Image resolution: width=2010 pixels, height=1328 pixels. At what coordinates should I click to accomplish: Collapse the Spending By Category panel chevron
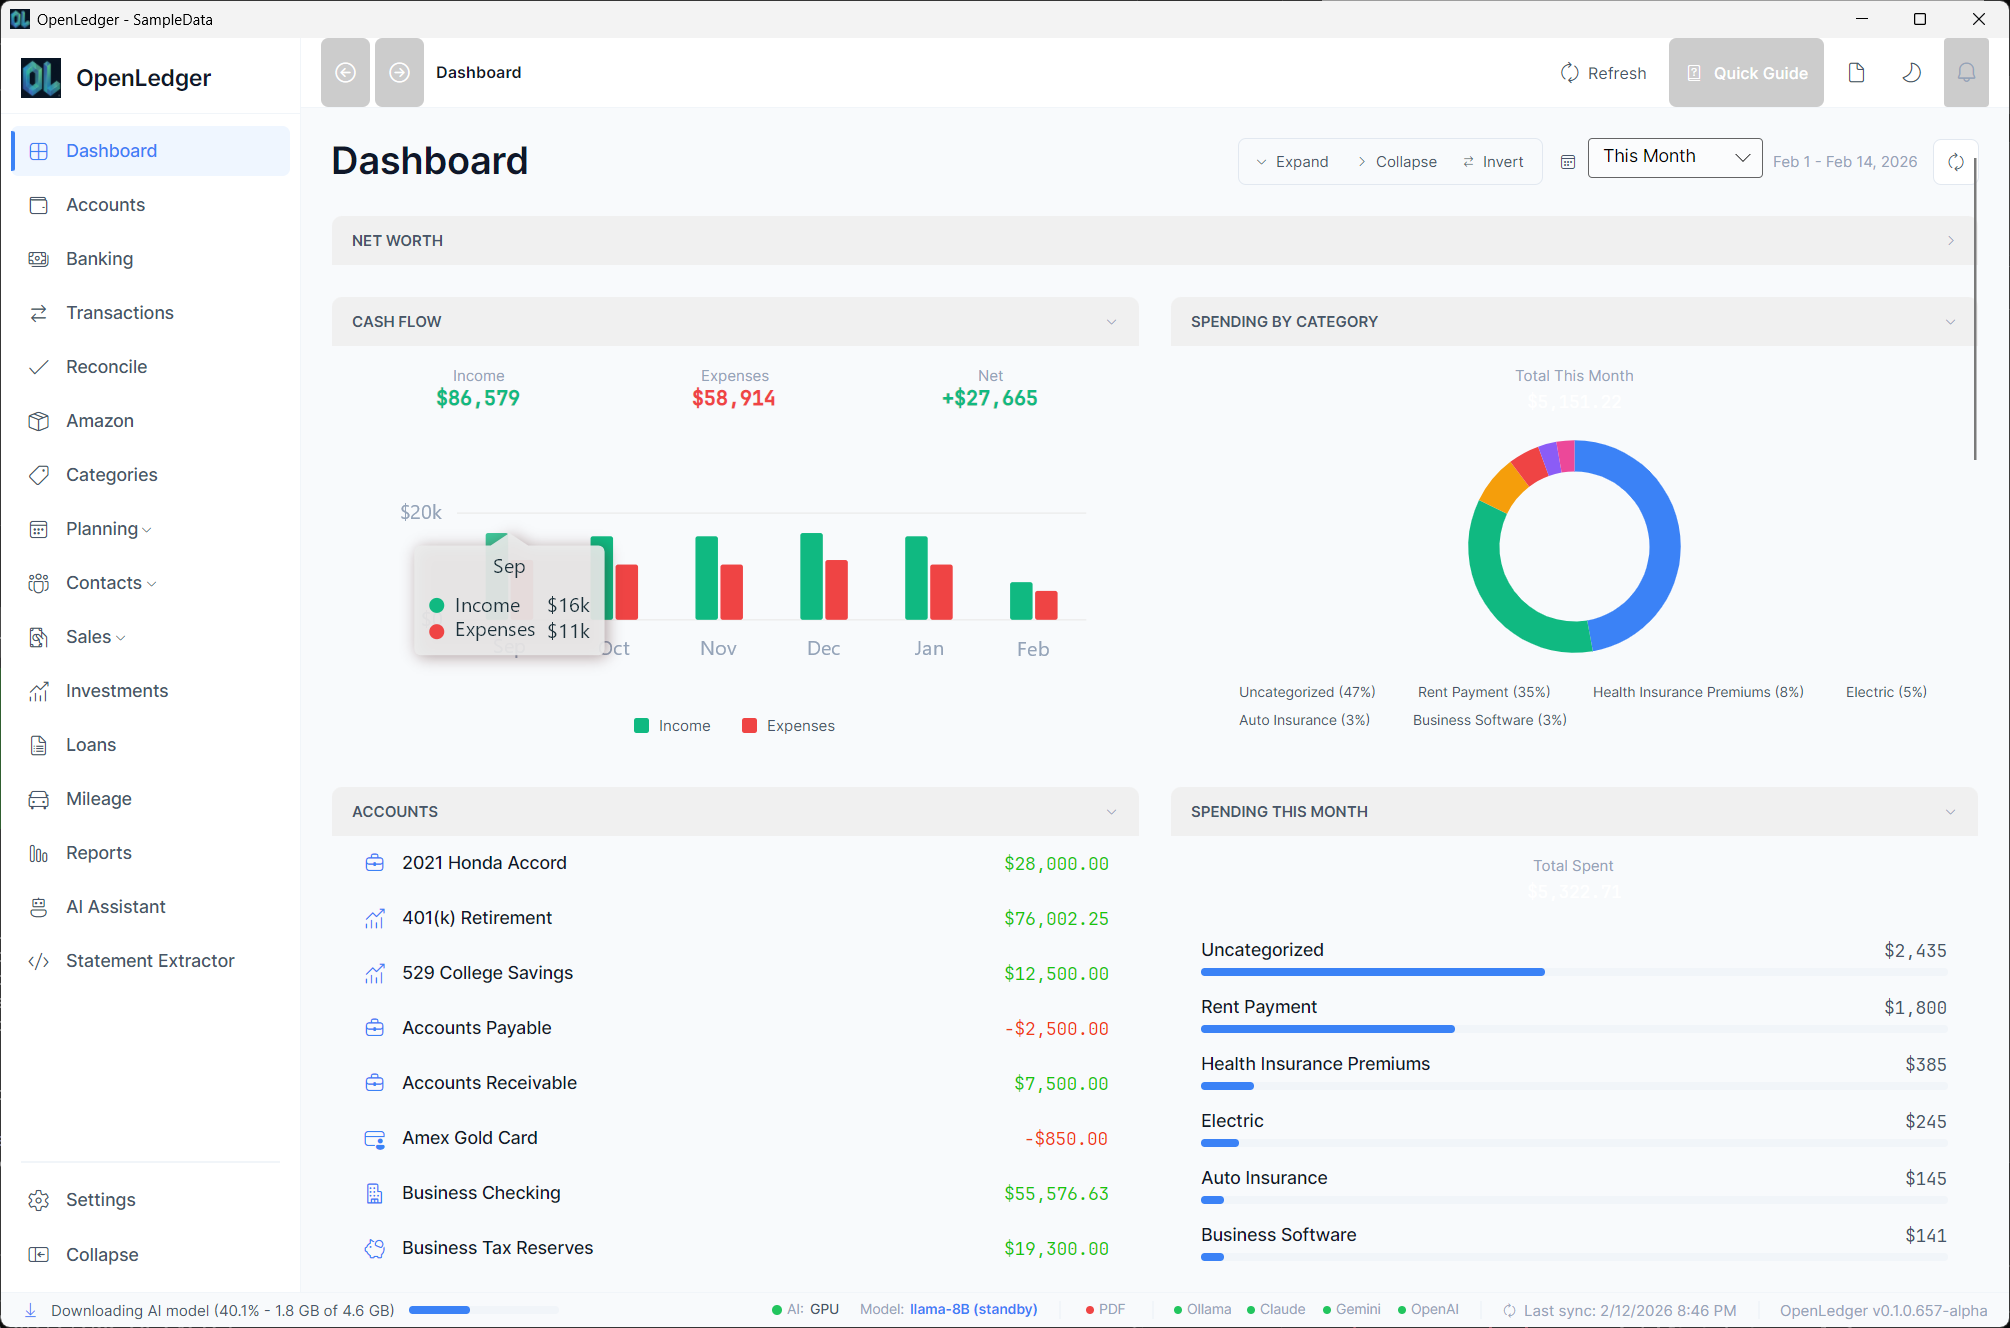(1951, 321)
